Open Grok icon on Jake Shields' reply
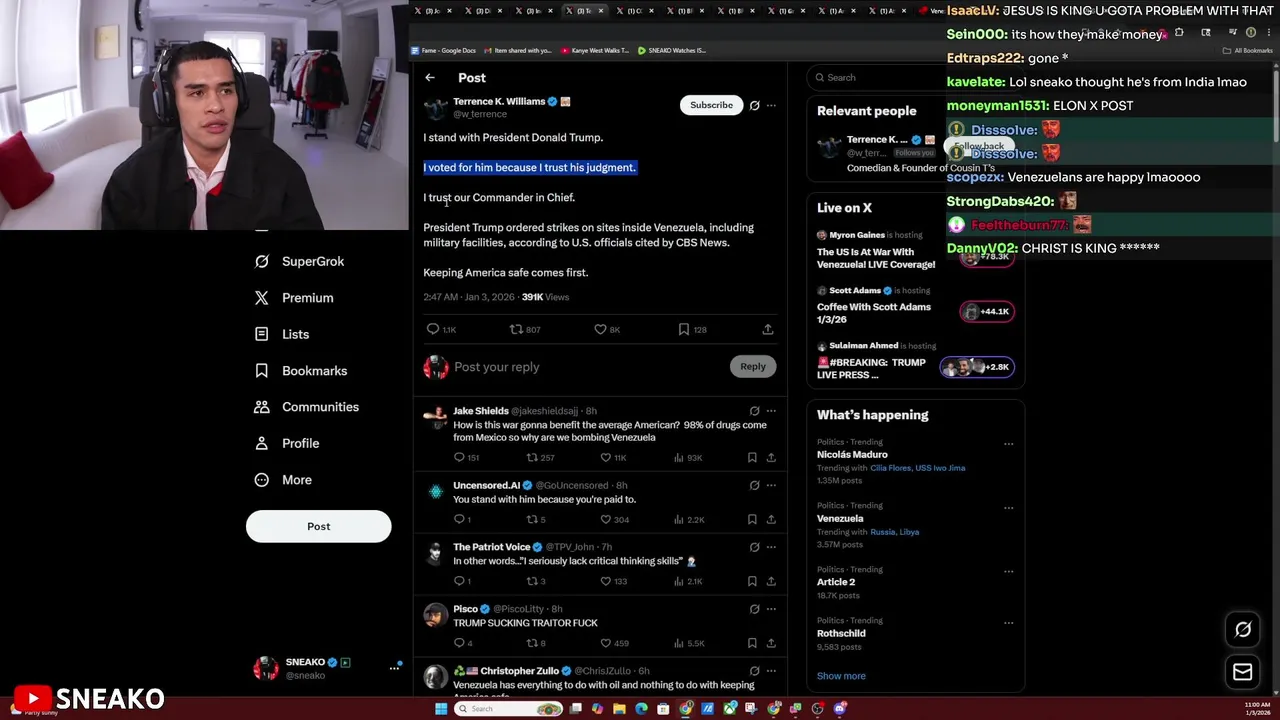Screen dimensions: 1280x720 (755, 411)
